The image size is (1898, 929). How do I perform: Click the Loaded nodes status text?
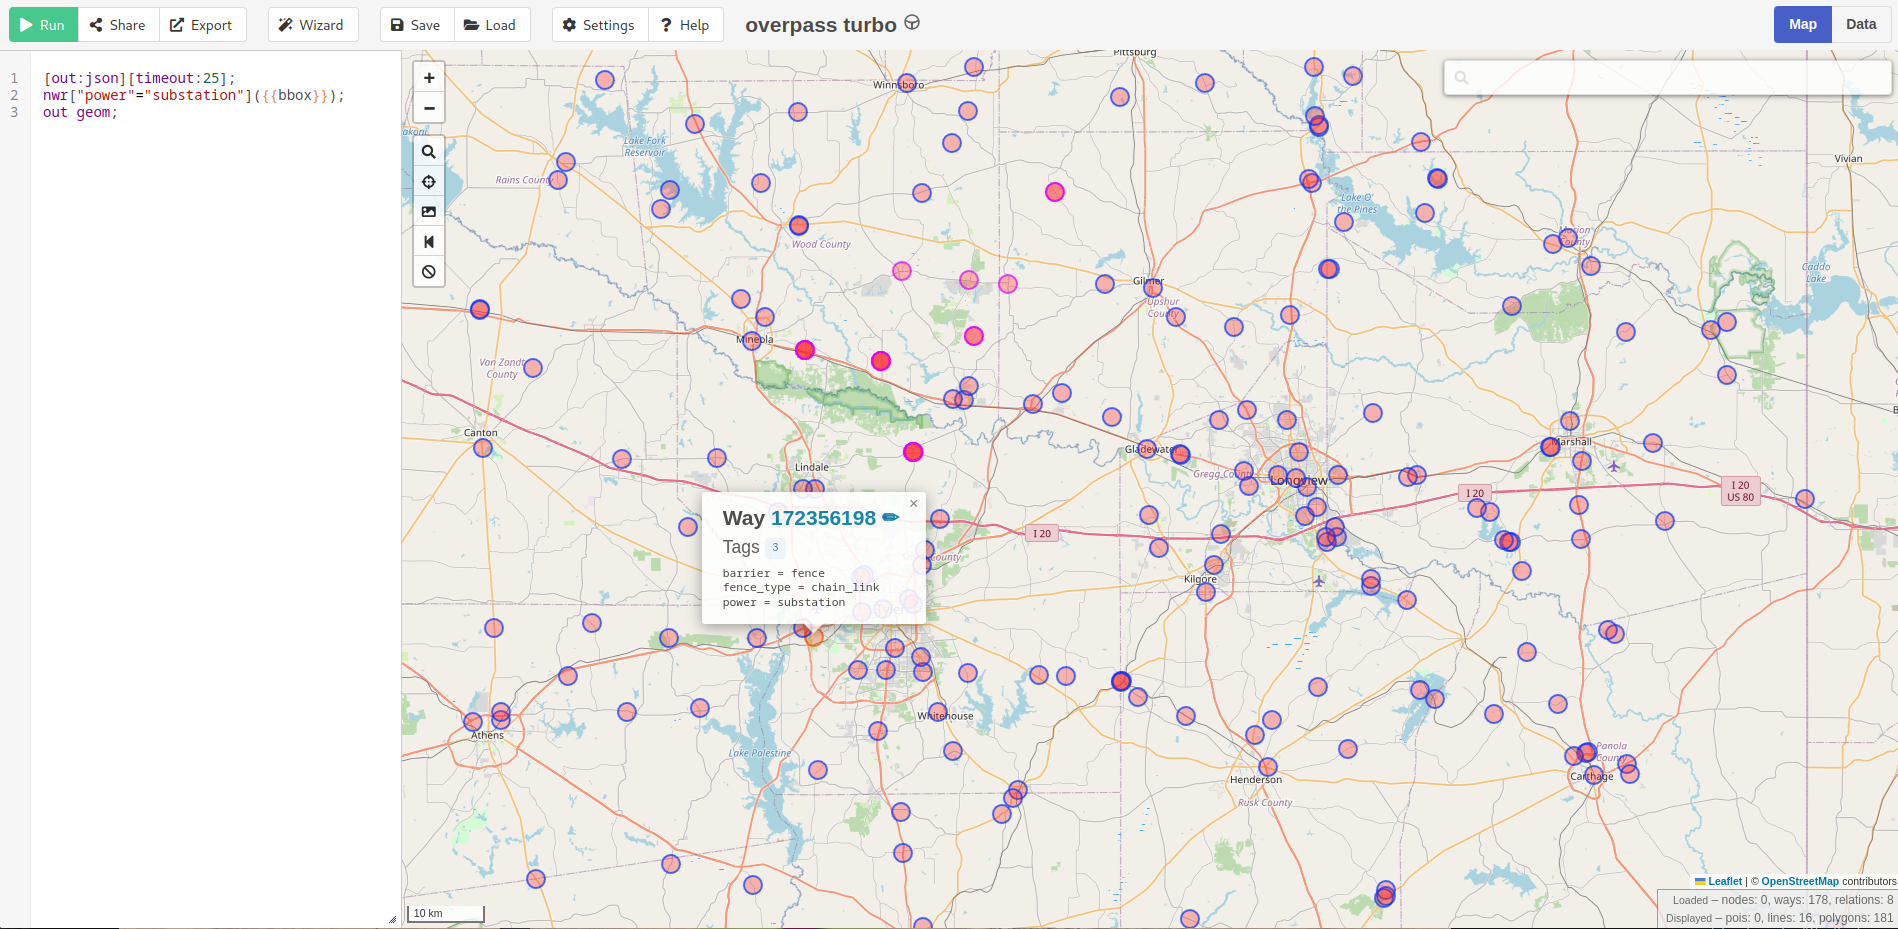click(1783, 900)
